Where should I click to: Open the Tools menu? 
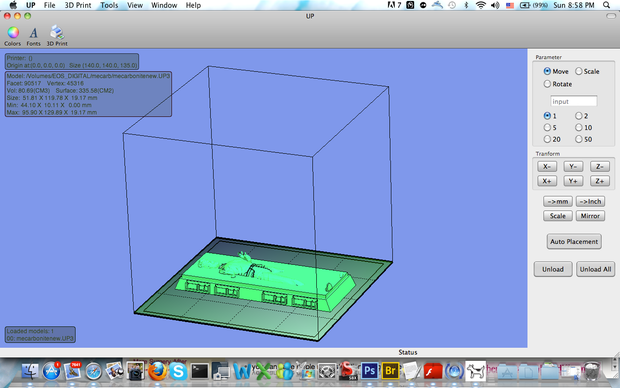coord(109,5)
